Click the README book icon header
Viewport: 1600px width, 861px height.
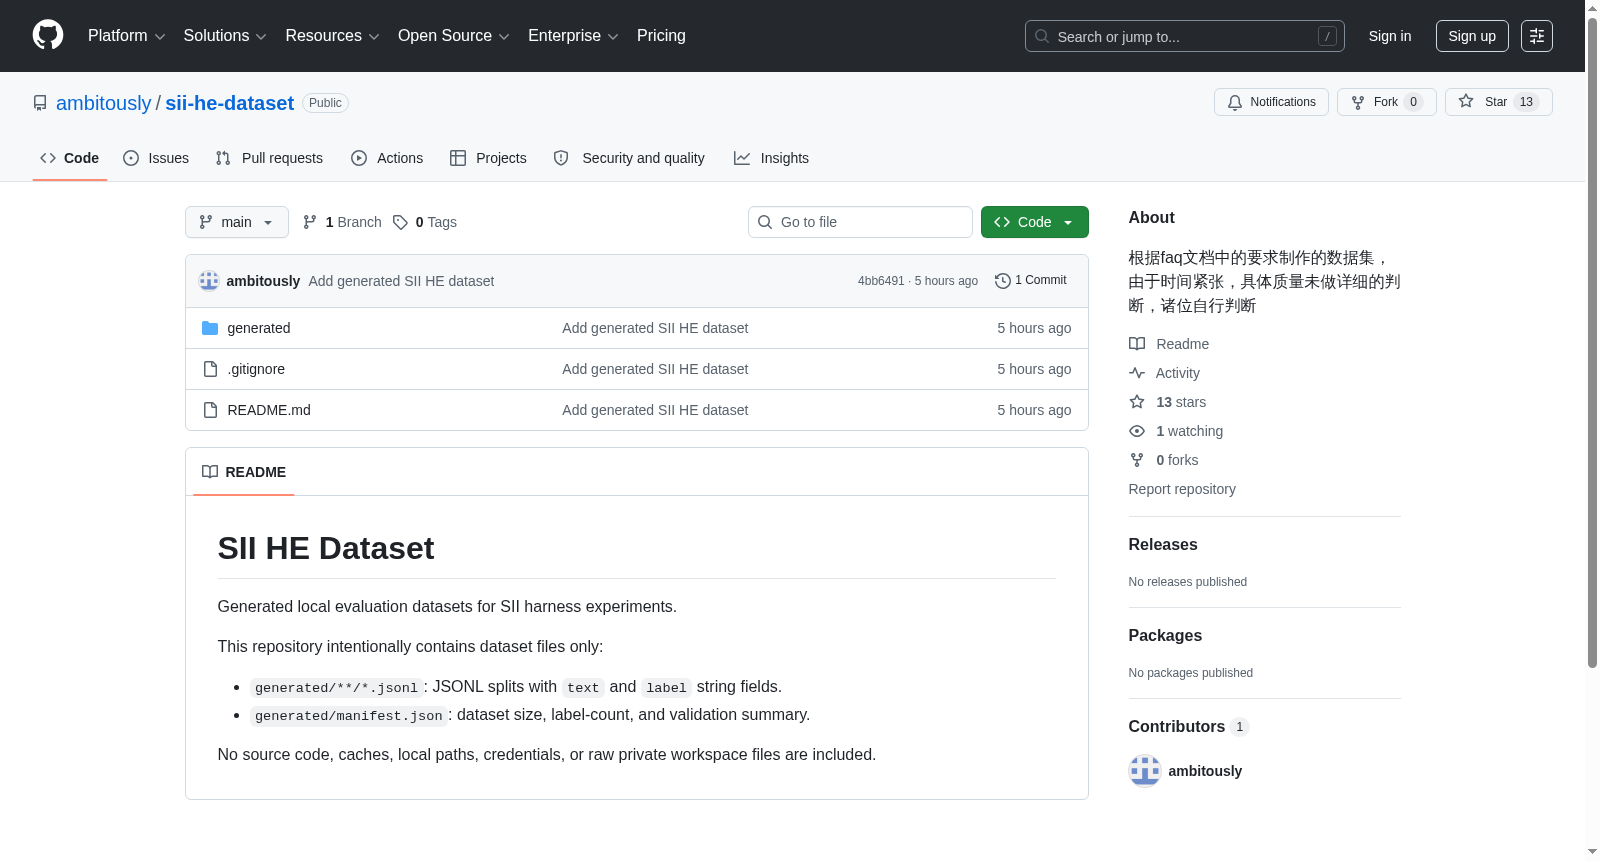210,472
